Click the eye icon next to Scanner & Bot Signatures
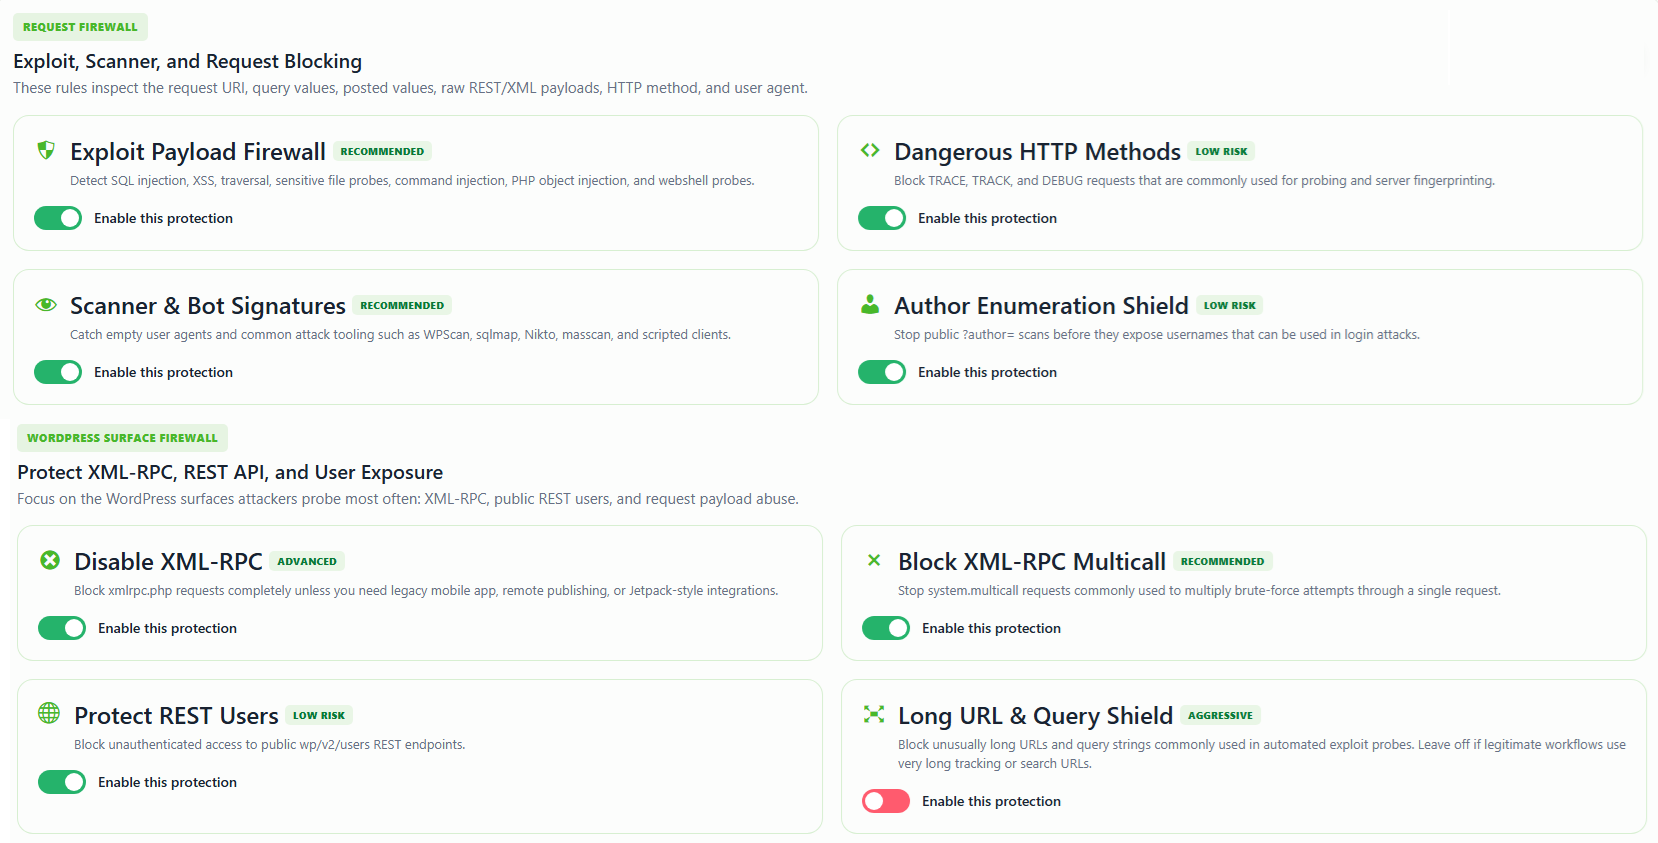Screen dimensions: 1658x843 [46, 305]
